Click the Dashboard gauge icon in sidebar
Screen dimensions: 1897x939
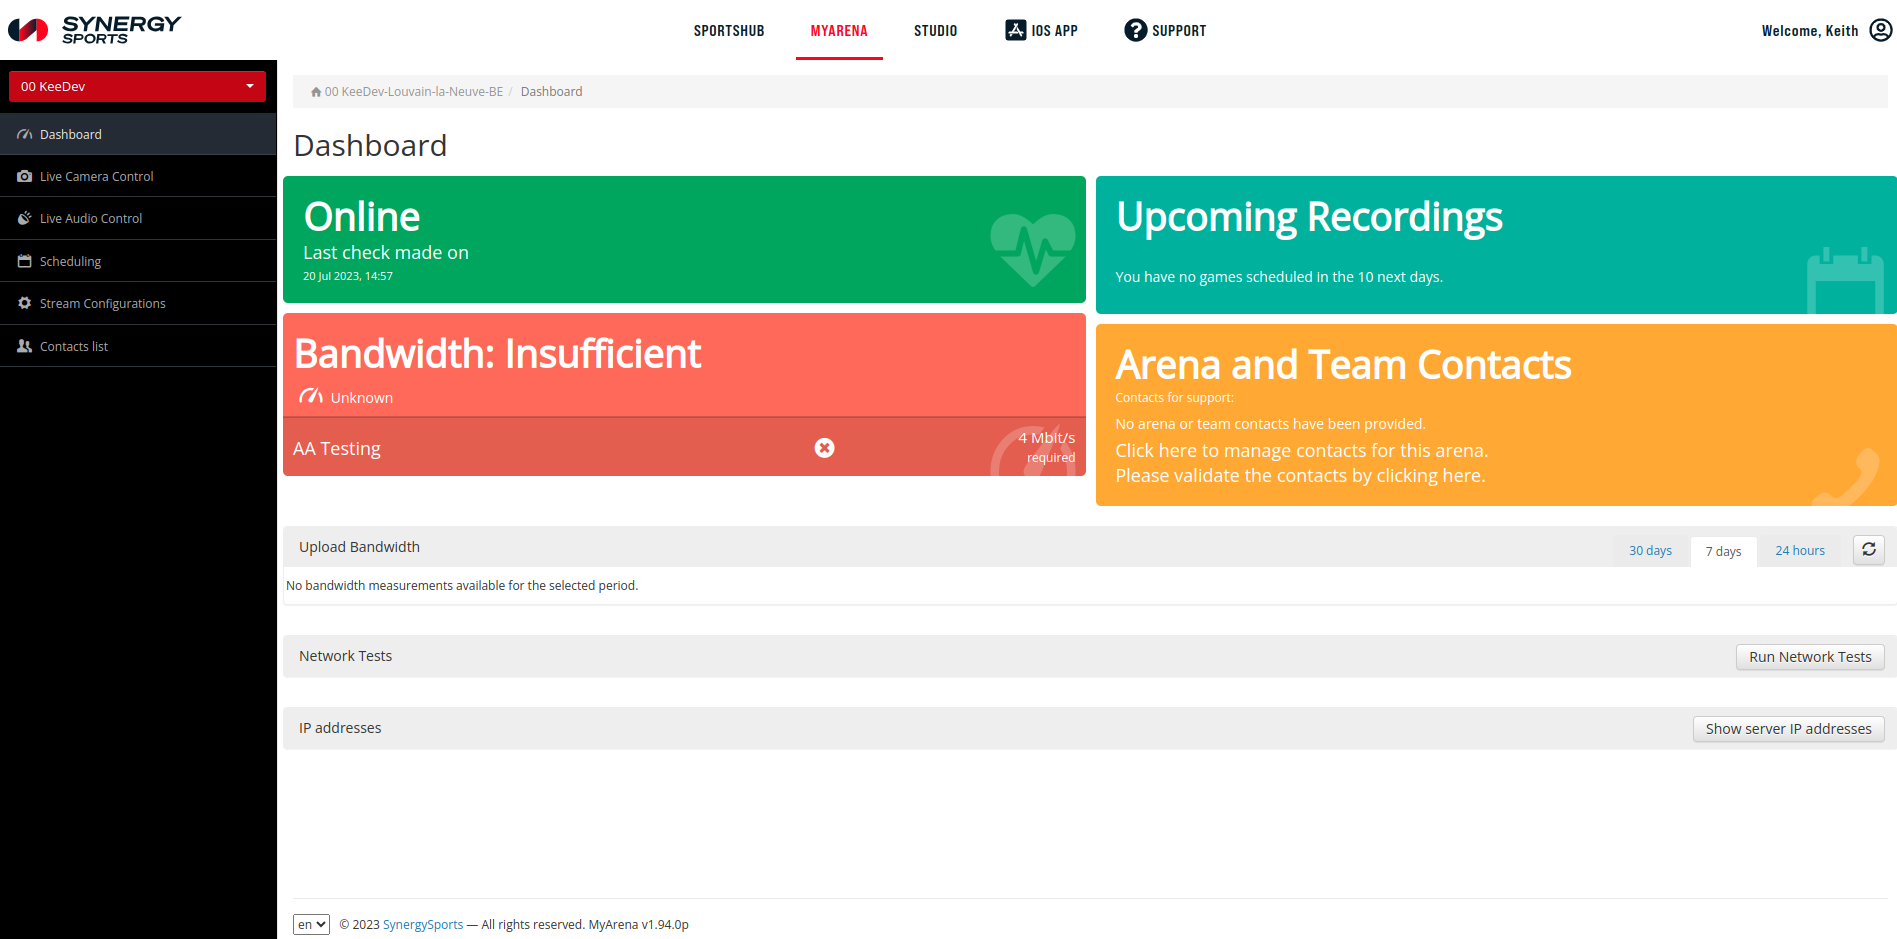click(x=25, y=134)
